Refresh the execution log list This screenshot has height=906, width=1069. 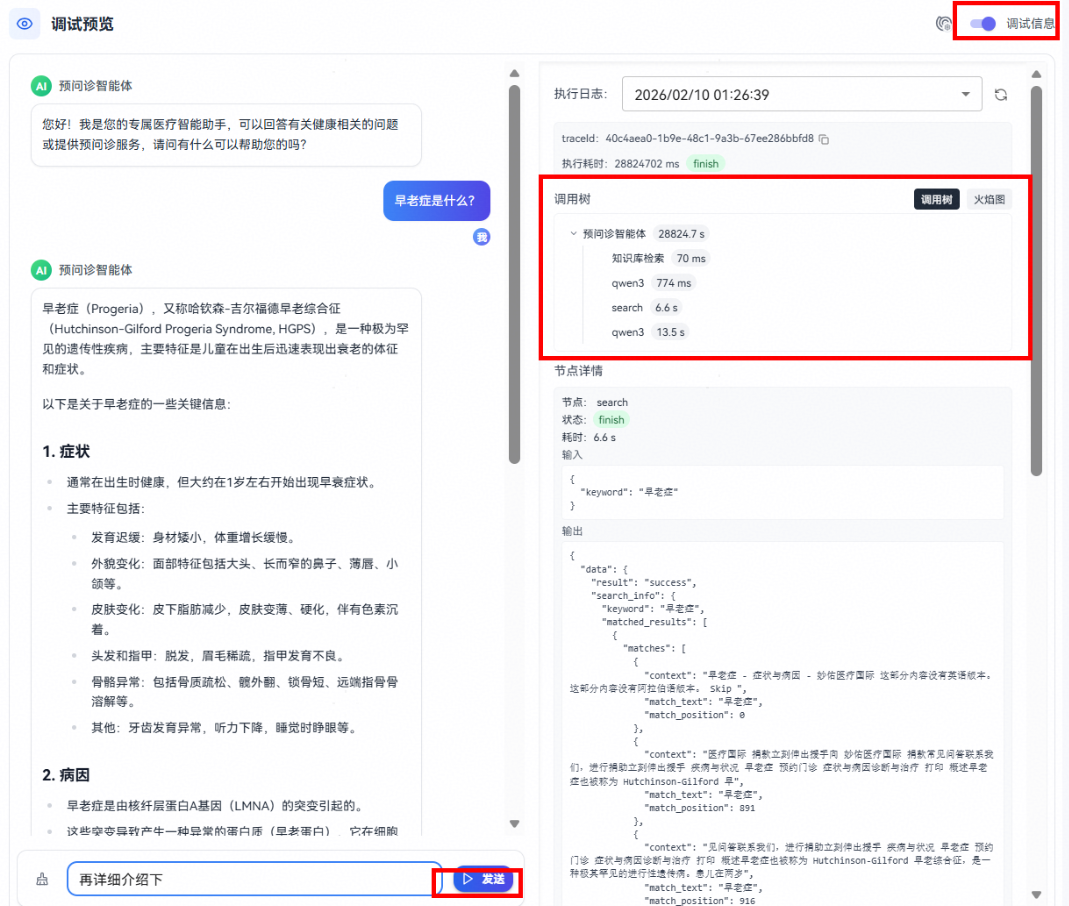(1001, 95)
